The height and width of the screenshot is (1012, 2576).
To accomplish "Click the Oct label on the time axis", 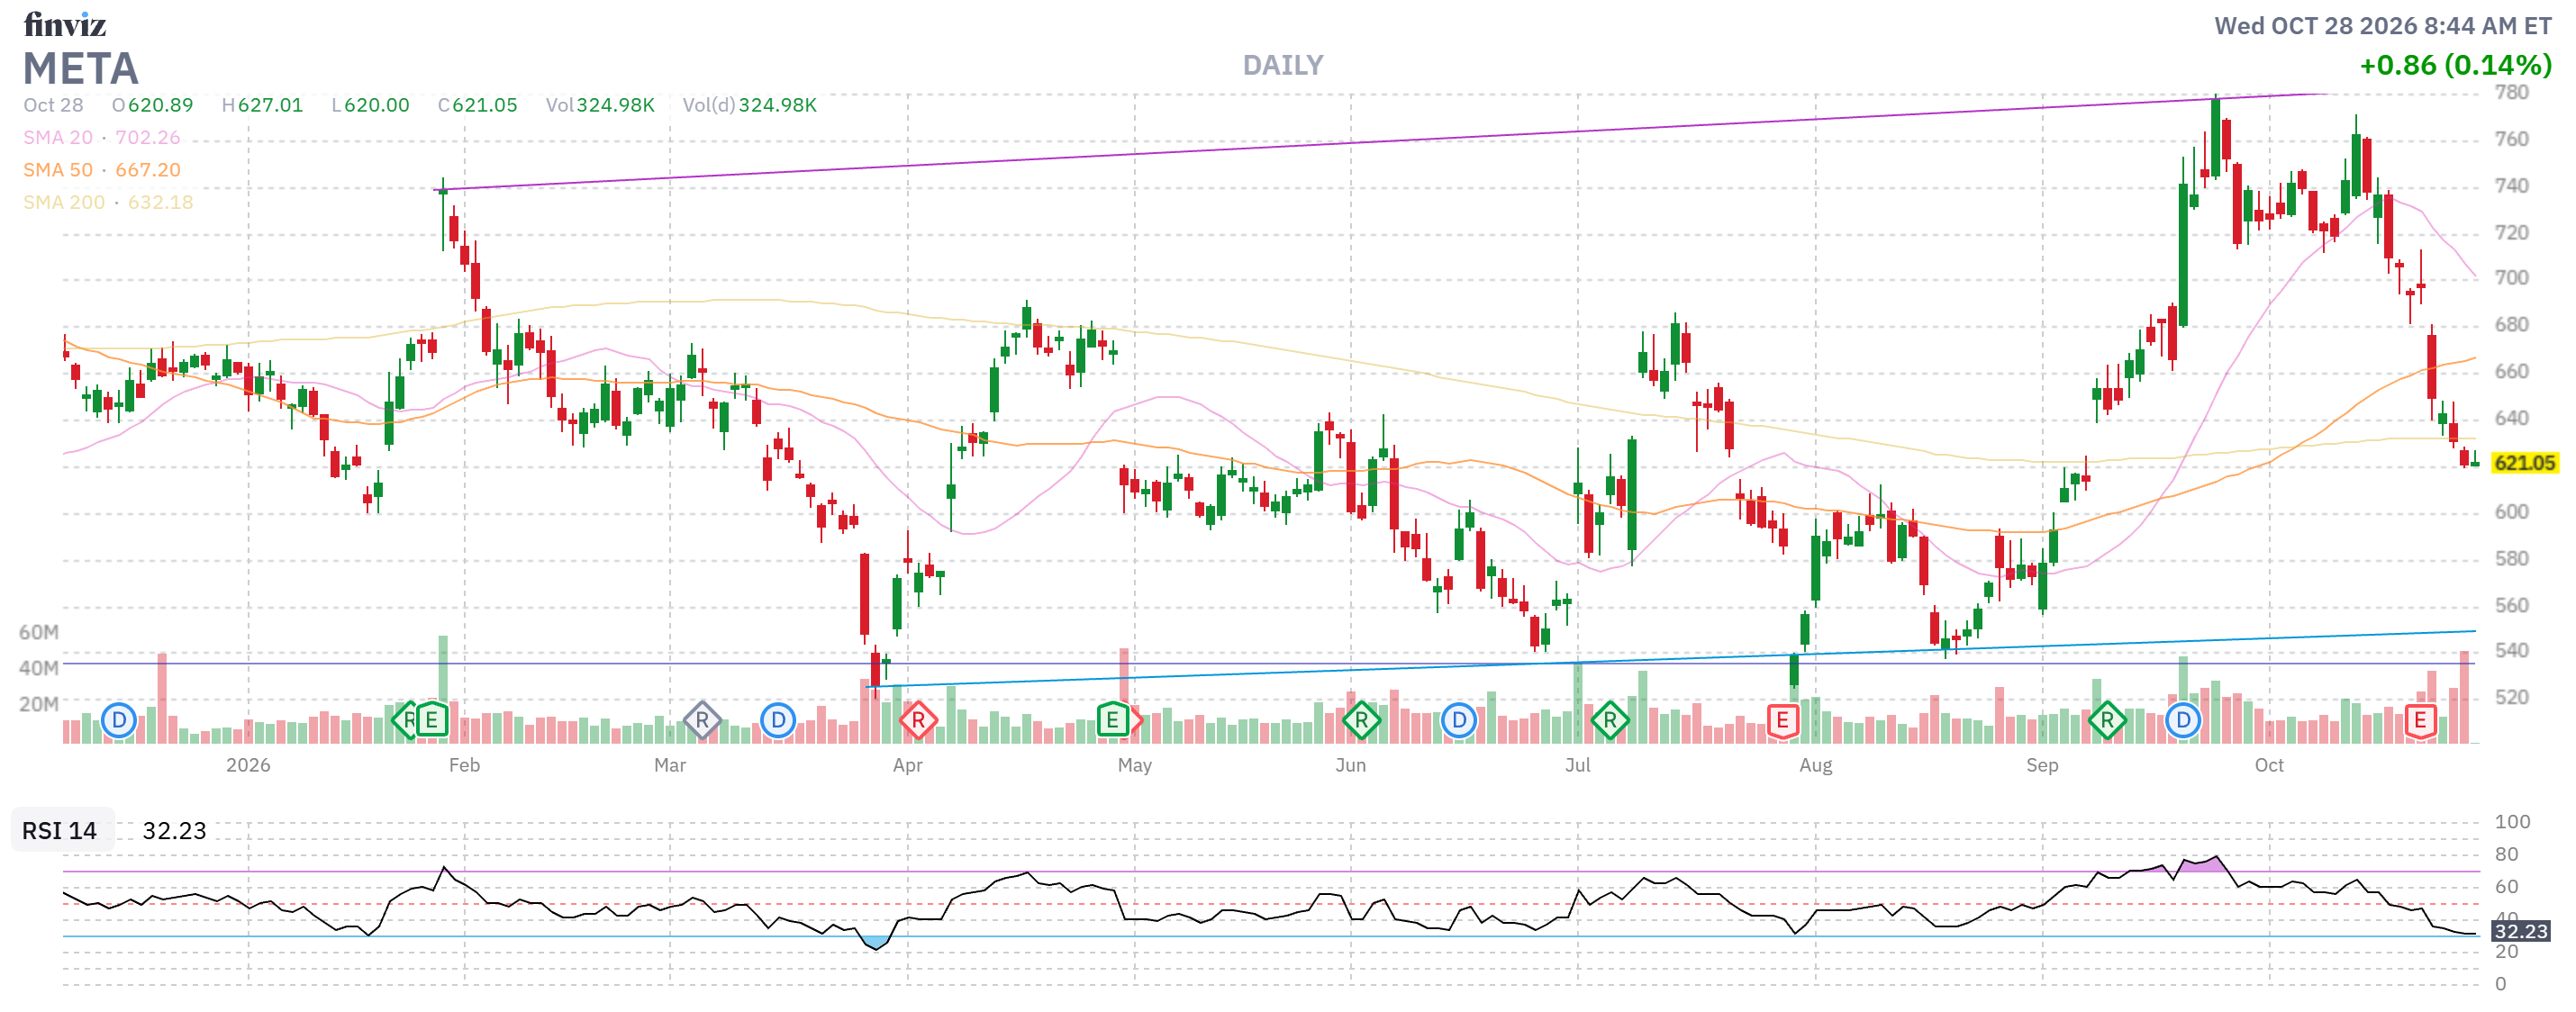I will tap(2269, 765).
